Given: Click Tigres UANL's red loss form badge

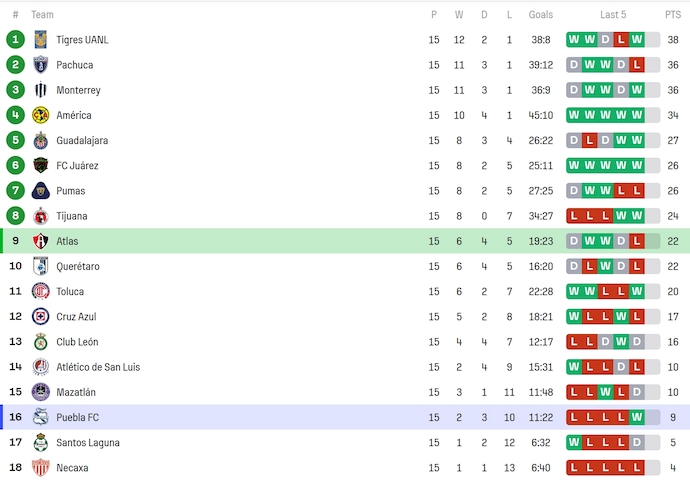Looking at the screenshot, I should (x=621, y=40).
